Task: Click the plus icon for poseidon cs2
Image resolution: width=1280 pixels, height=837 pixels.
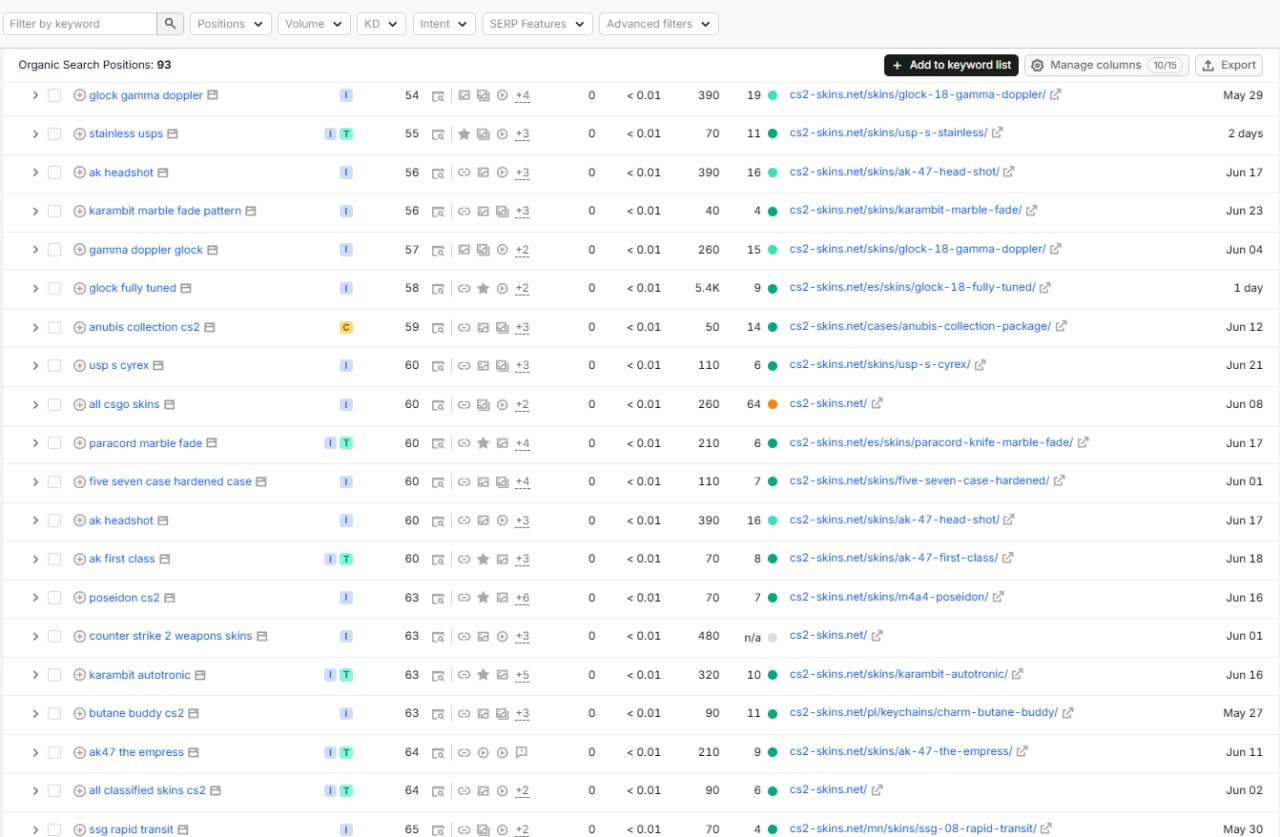Action: [80, 598]
